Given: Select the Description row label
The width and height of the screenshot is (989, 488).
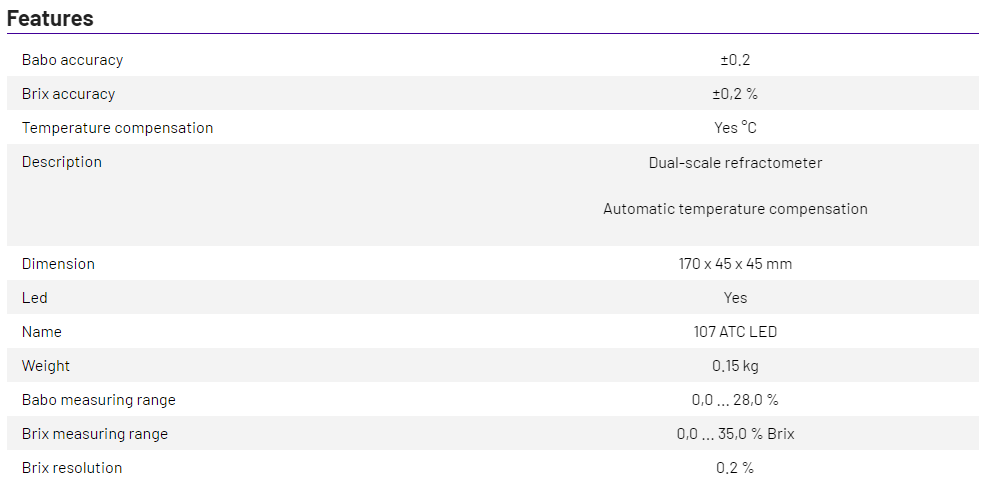Looking at the screenshot, I should (62, 162).
